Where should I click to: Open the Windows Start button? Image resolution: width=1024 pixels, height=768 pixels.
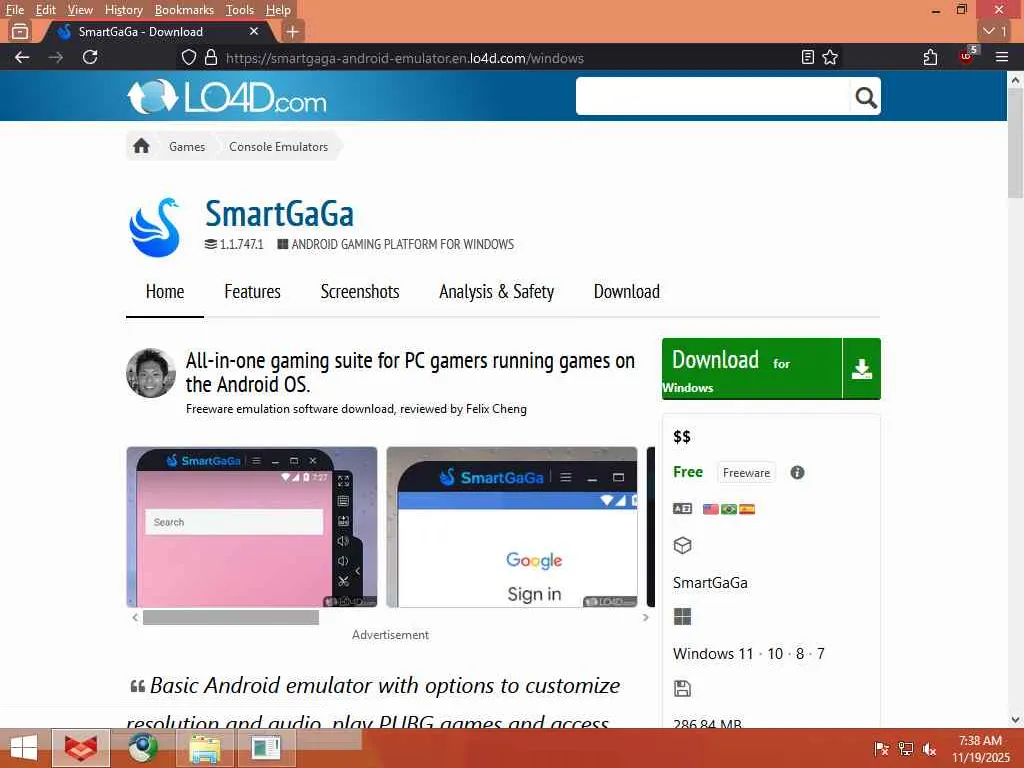[x=24, y=748]
